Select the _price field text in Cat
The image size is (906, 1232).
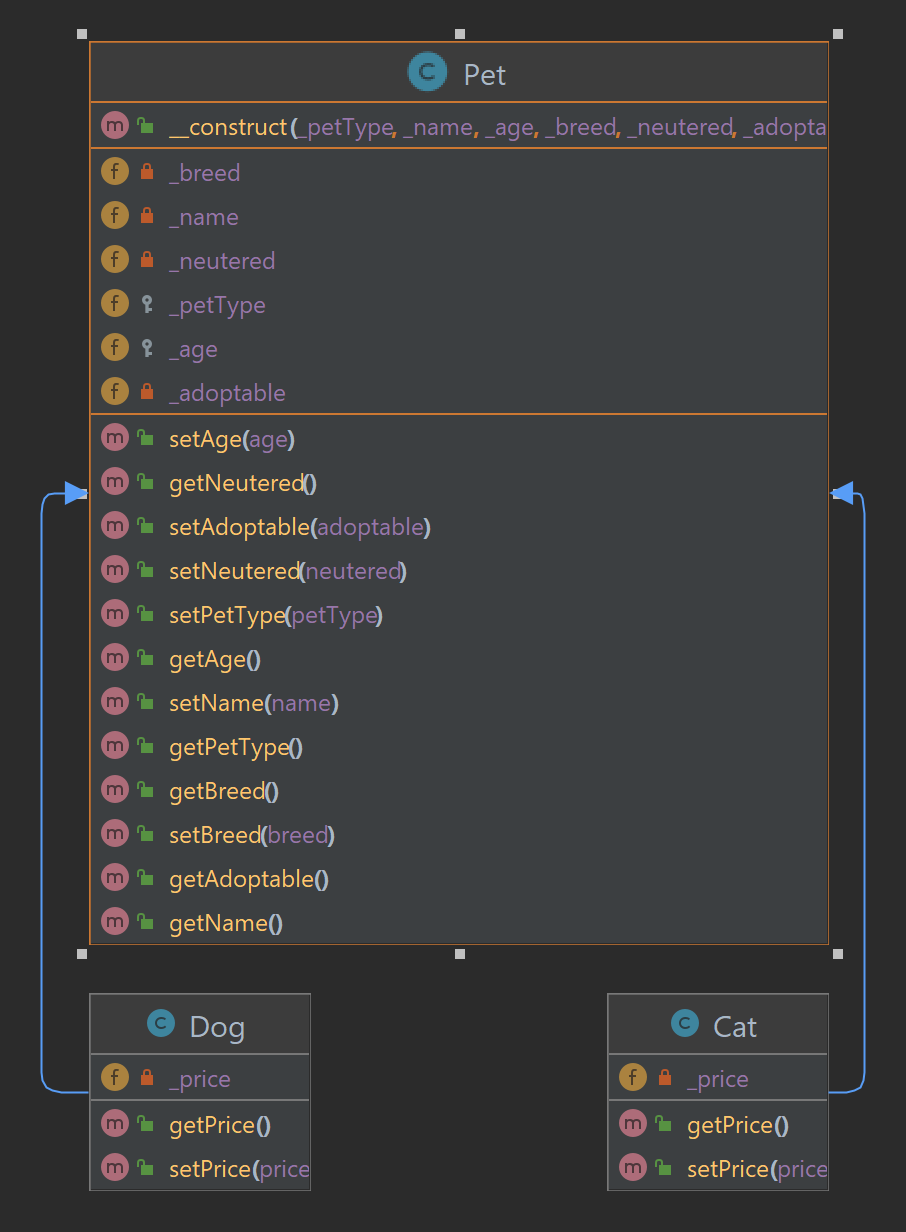tap(718, 1079)
